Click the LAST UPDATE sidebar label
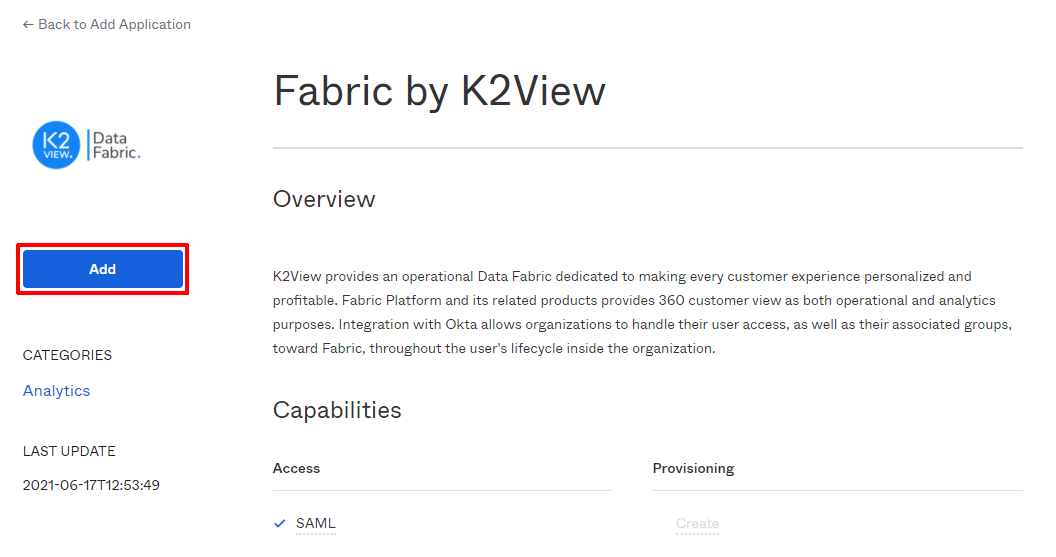Viewport: 1056px width, 557px height. pos(69,451)
